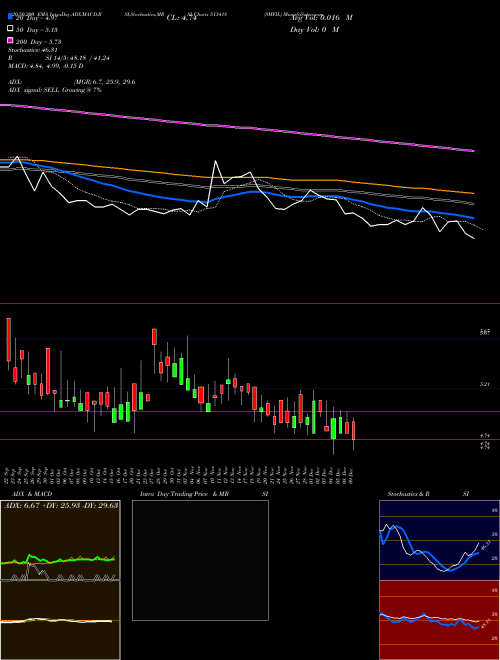Image resolution: width=500 pixels, height=660 pixels.
Task: Click the white price line's highest spike
Action: [215, 162]
